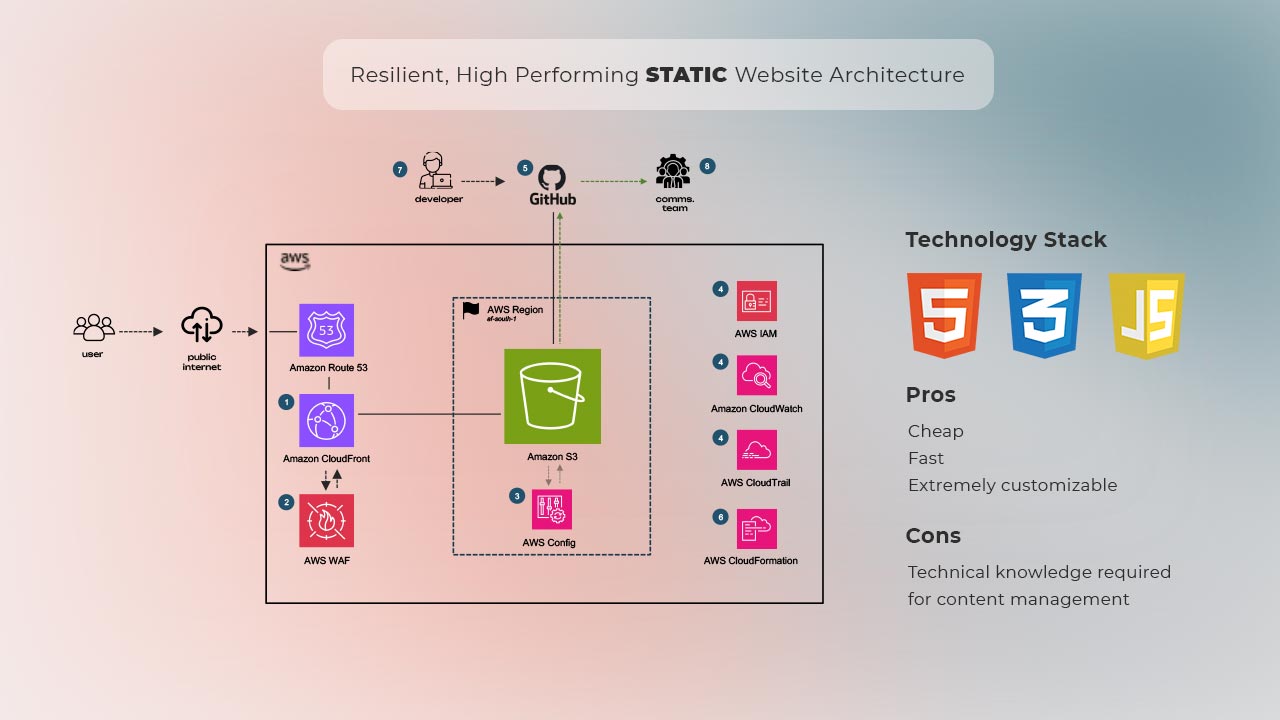
Task: Select the comms. team label
Action: click(675, 204)
